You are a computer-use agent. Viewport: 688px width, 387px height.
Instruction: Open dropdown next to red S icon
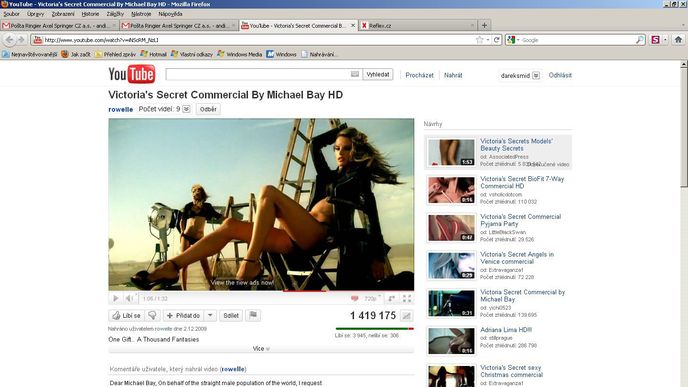click(665, 40)
